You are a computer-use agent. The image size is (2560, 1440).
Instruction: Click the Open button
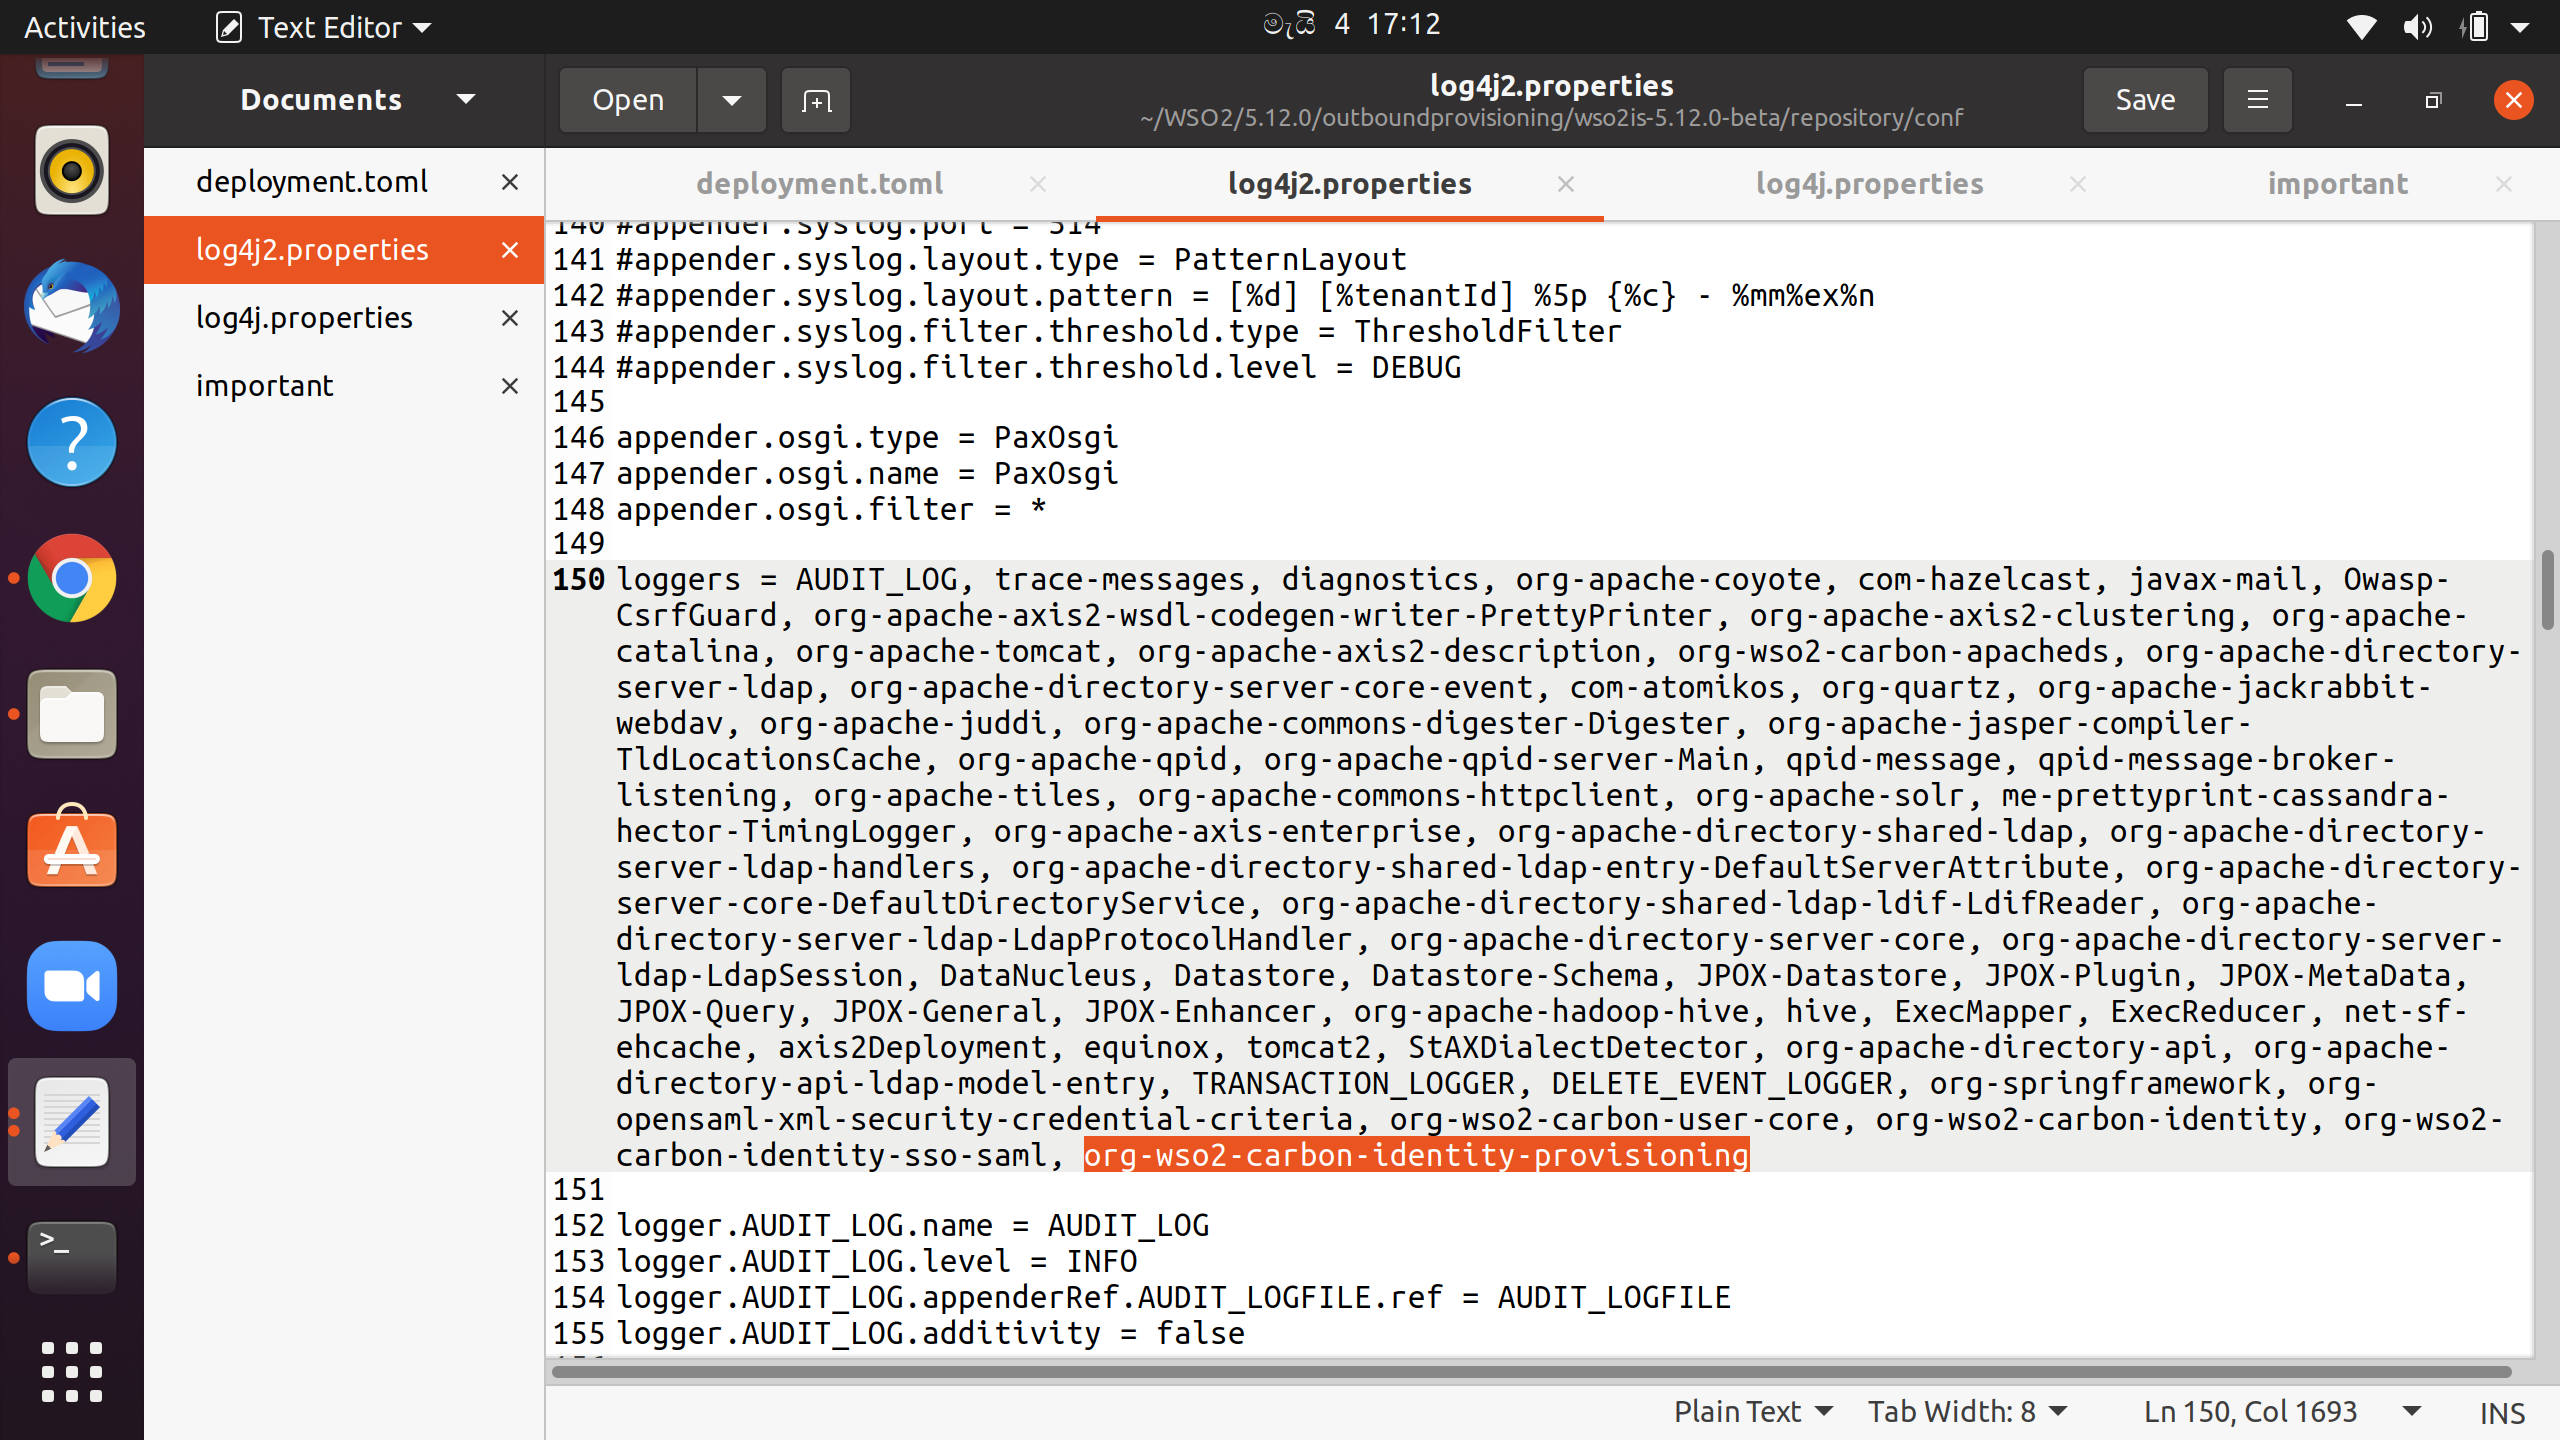click(x=627, y=100)
